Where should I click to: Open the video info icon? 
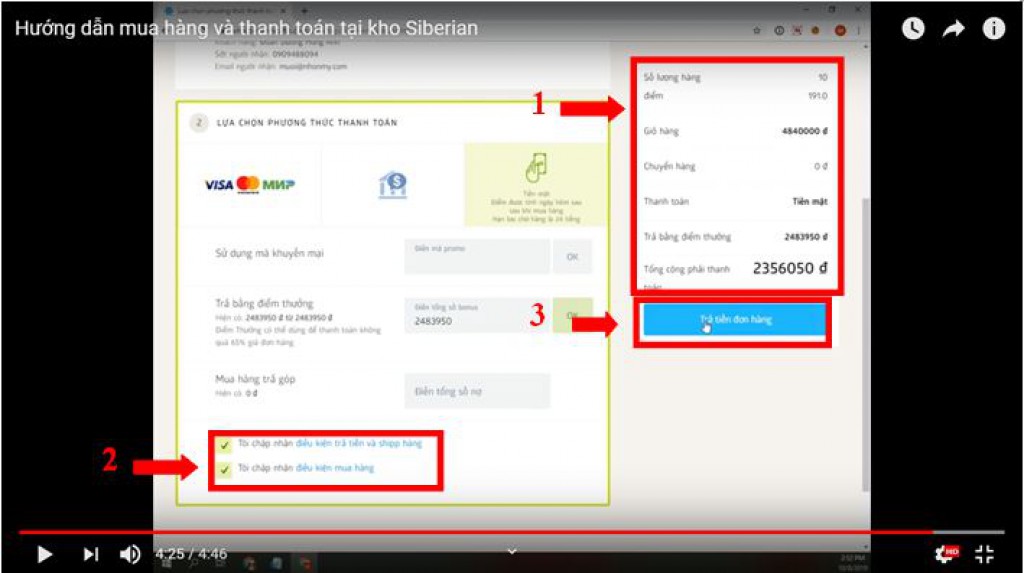coord(993,29)
